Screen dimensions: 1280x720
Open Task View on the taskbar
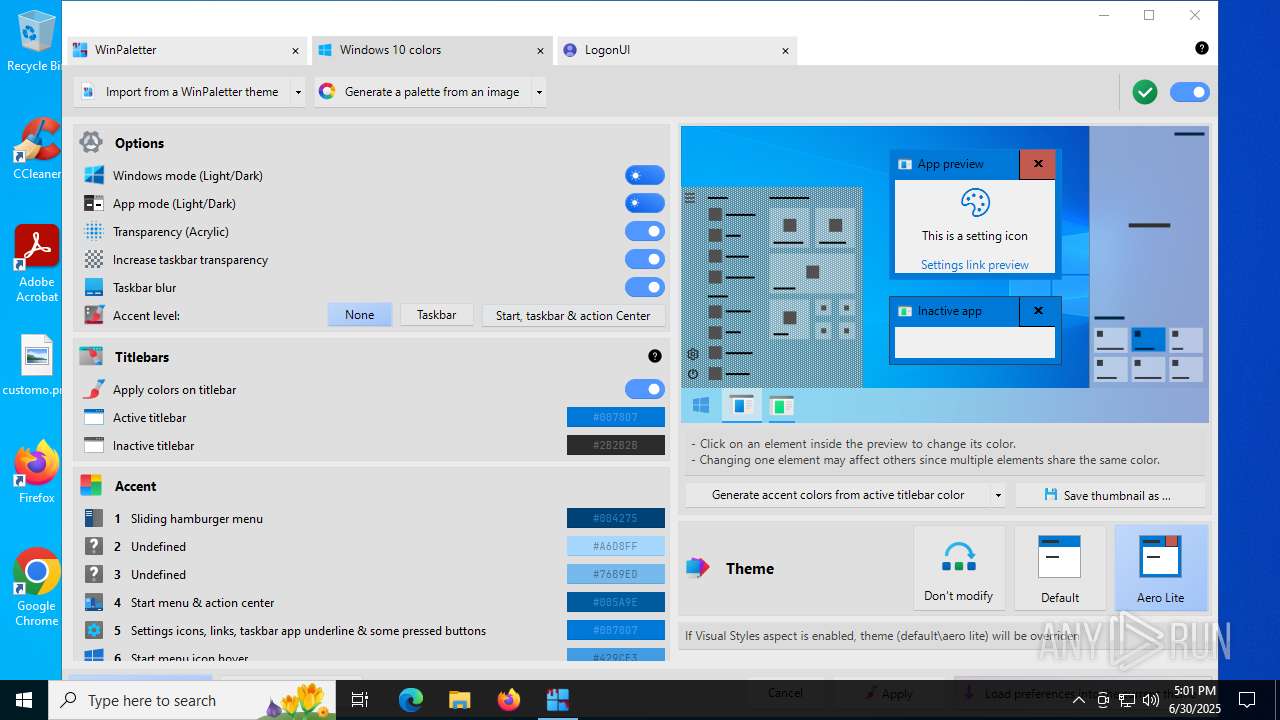tap(361, 700)
